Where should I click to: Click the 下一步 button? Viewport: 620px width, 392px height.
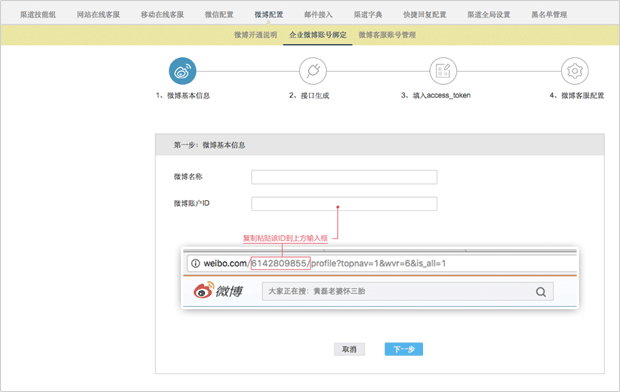tap(404, 349)
